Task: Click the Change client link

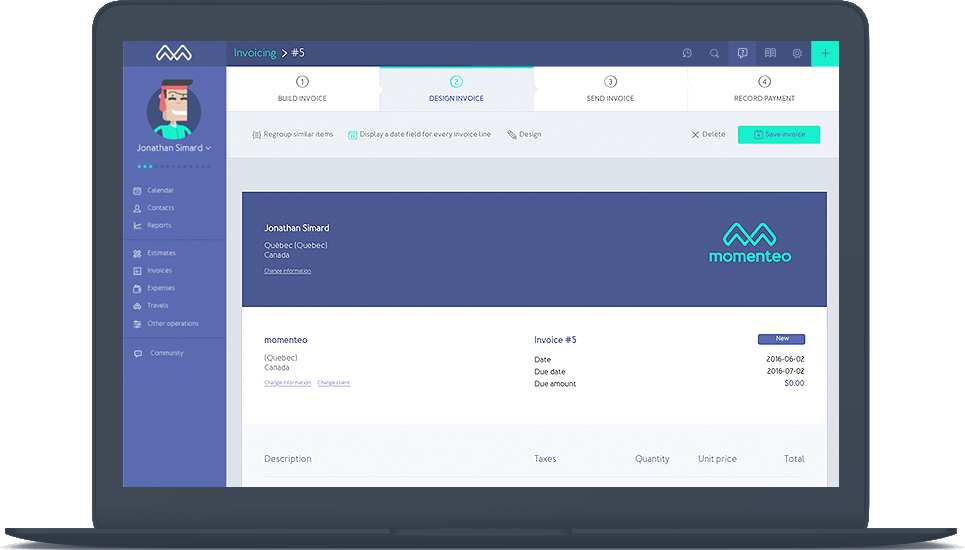Action: 334,383
